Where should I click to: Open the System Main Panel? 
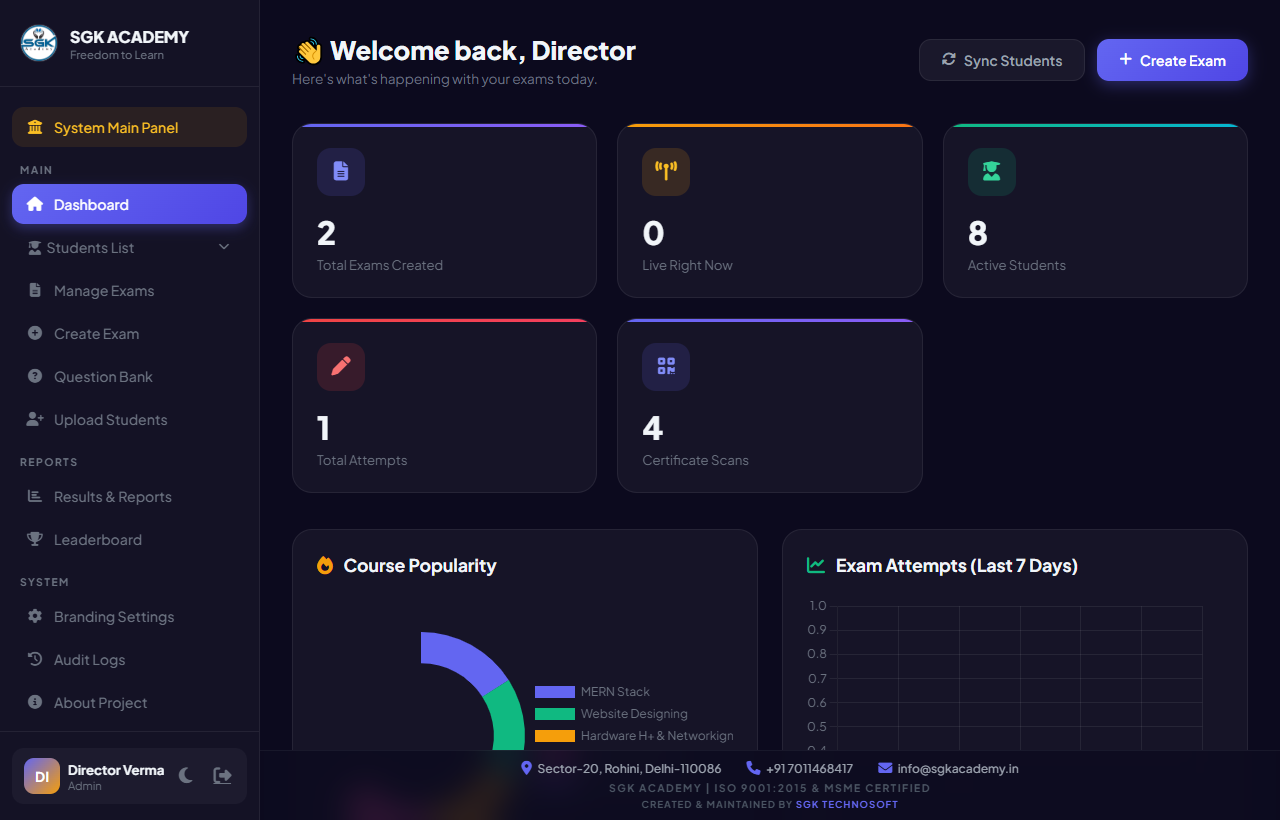pos(129,127)
